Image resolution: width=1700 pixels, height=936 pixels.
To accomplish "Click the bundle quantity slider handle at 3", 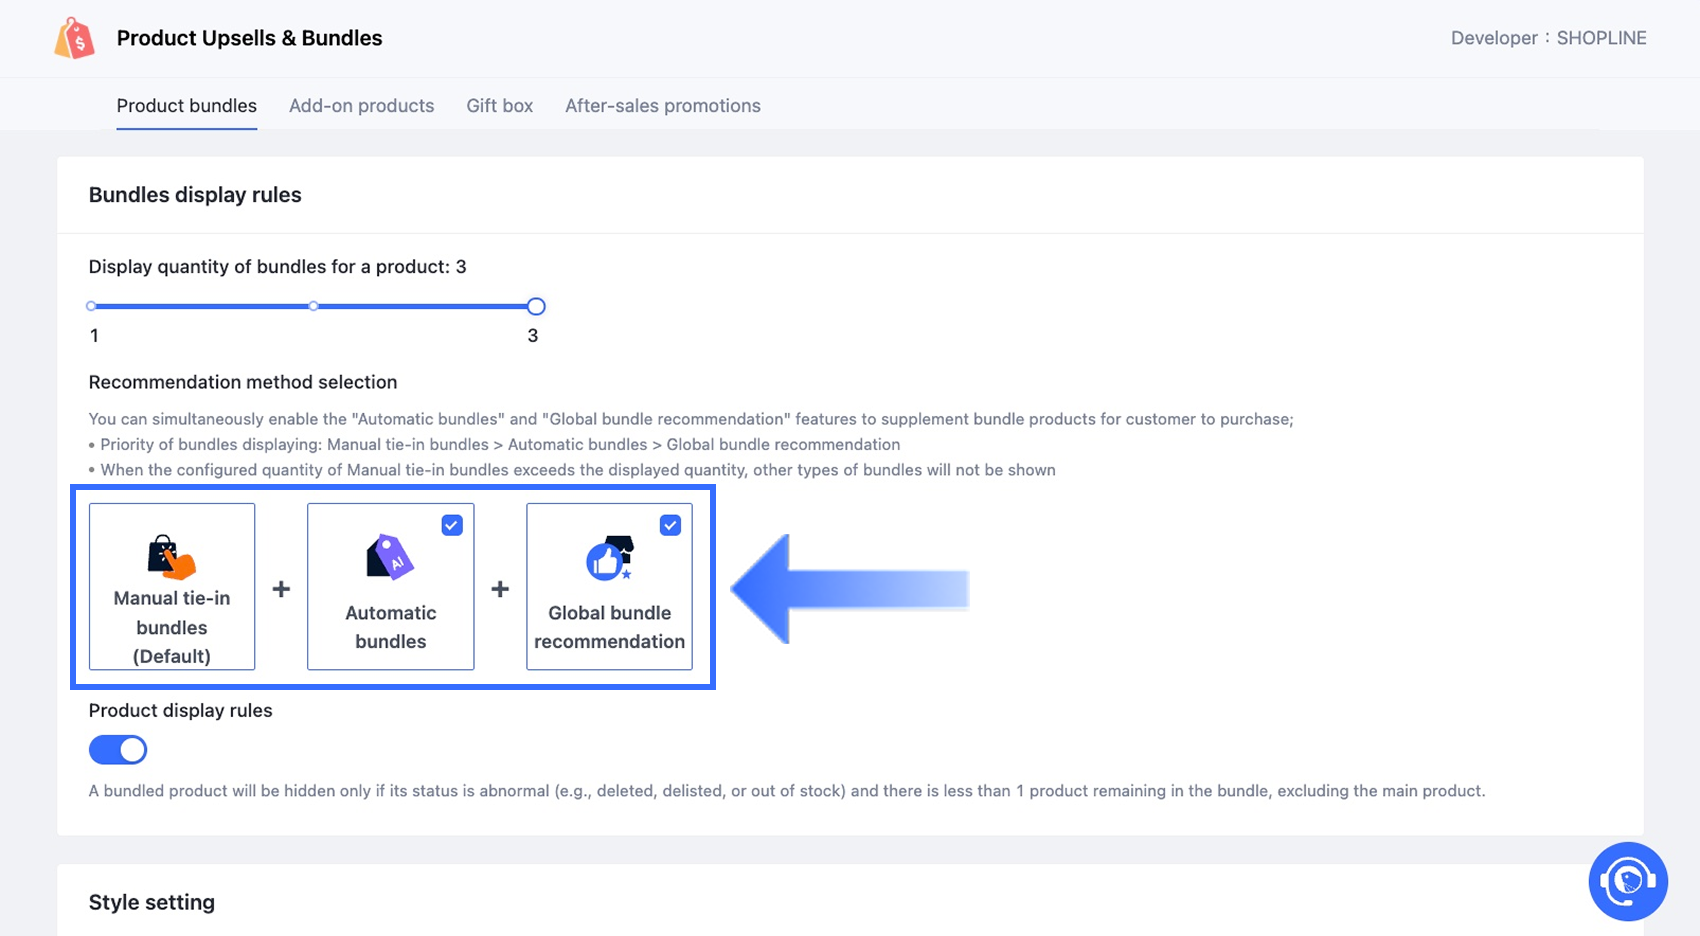I will 536,306.
